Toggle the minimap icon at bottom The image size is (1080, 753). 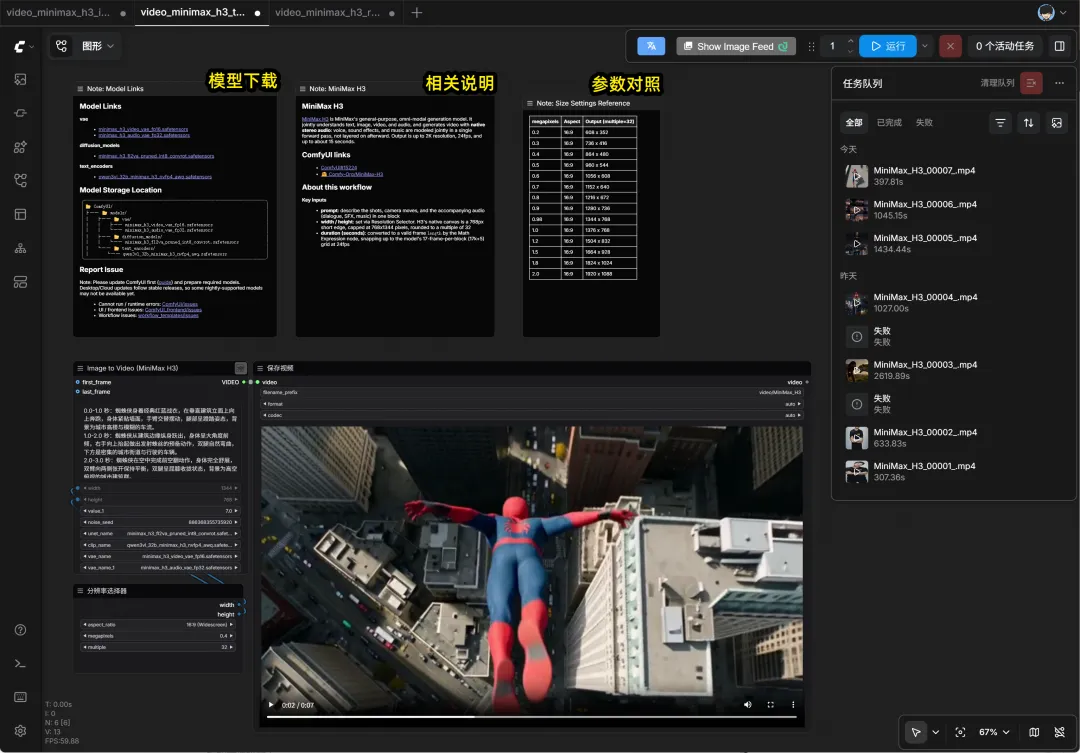(1034, 732)
